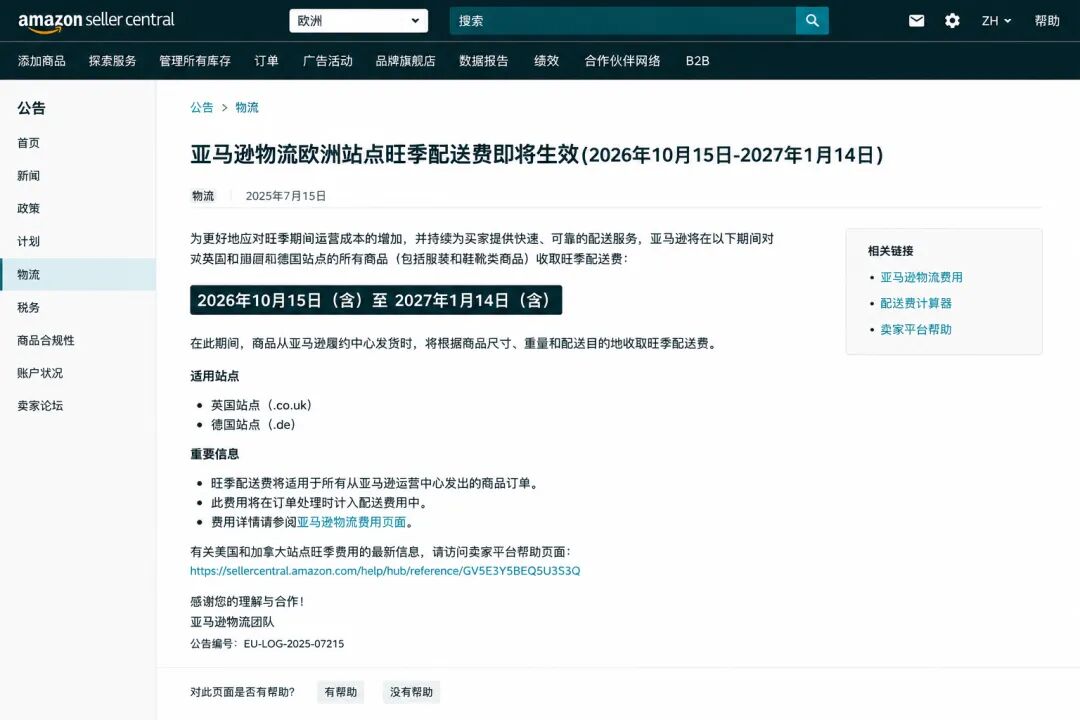
Task: Click the 适用站点 heading
Action: [x=215, y=376]
